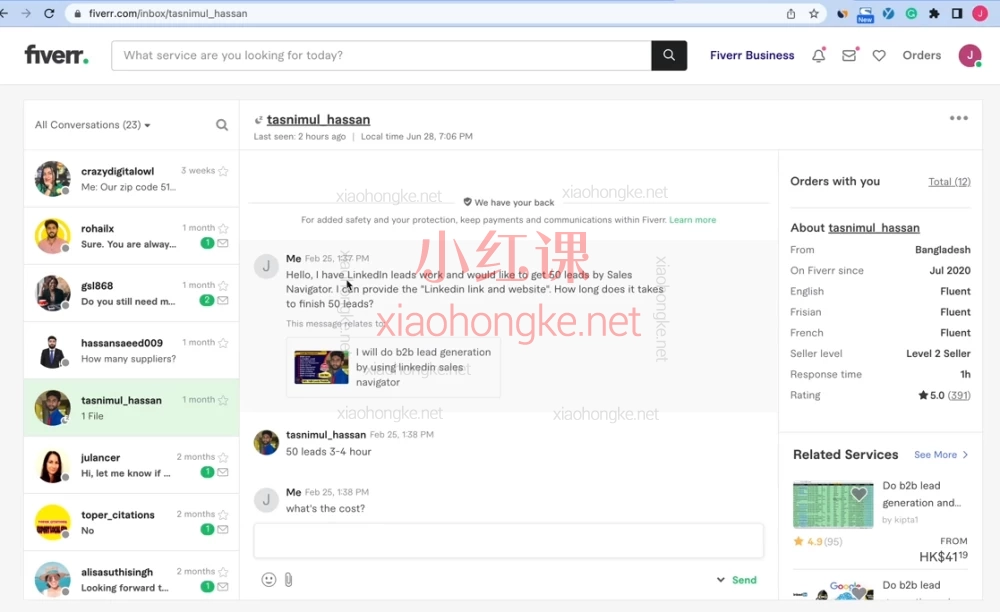Click the Send message button

tap(744, 579)
